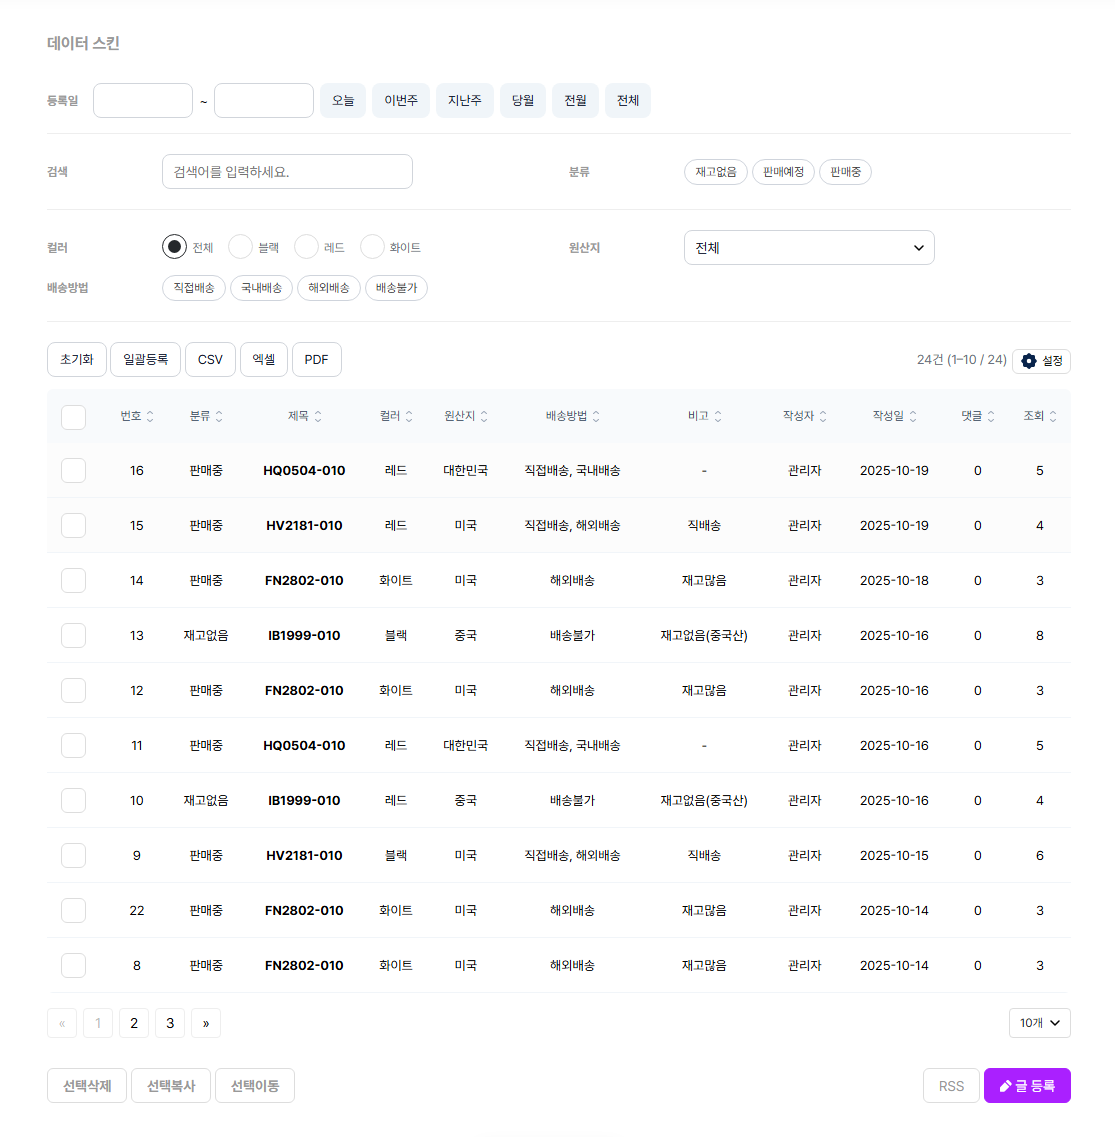Sort by 원산지 column arrows
Viewport: 1115px width, 1137px height.
pyautogui.click(x=484, y=416)
